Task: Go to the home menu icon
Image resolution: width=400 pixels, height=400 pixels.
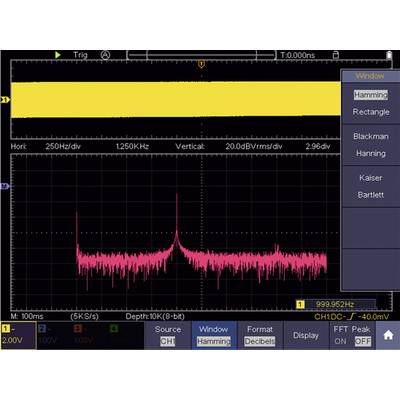Action: pos(388,335)
